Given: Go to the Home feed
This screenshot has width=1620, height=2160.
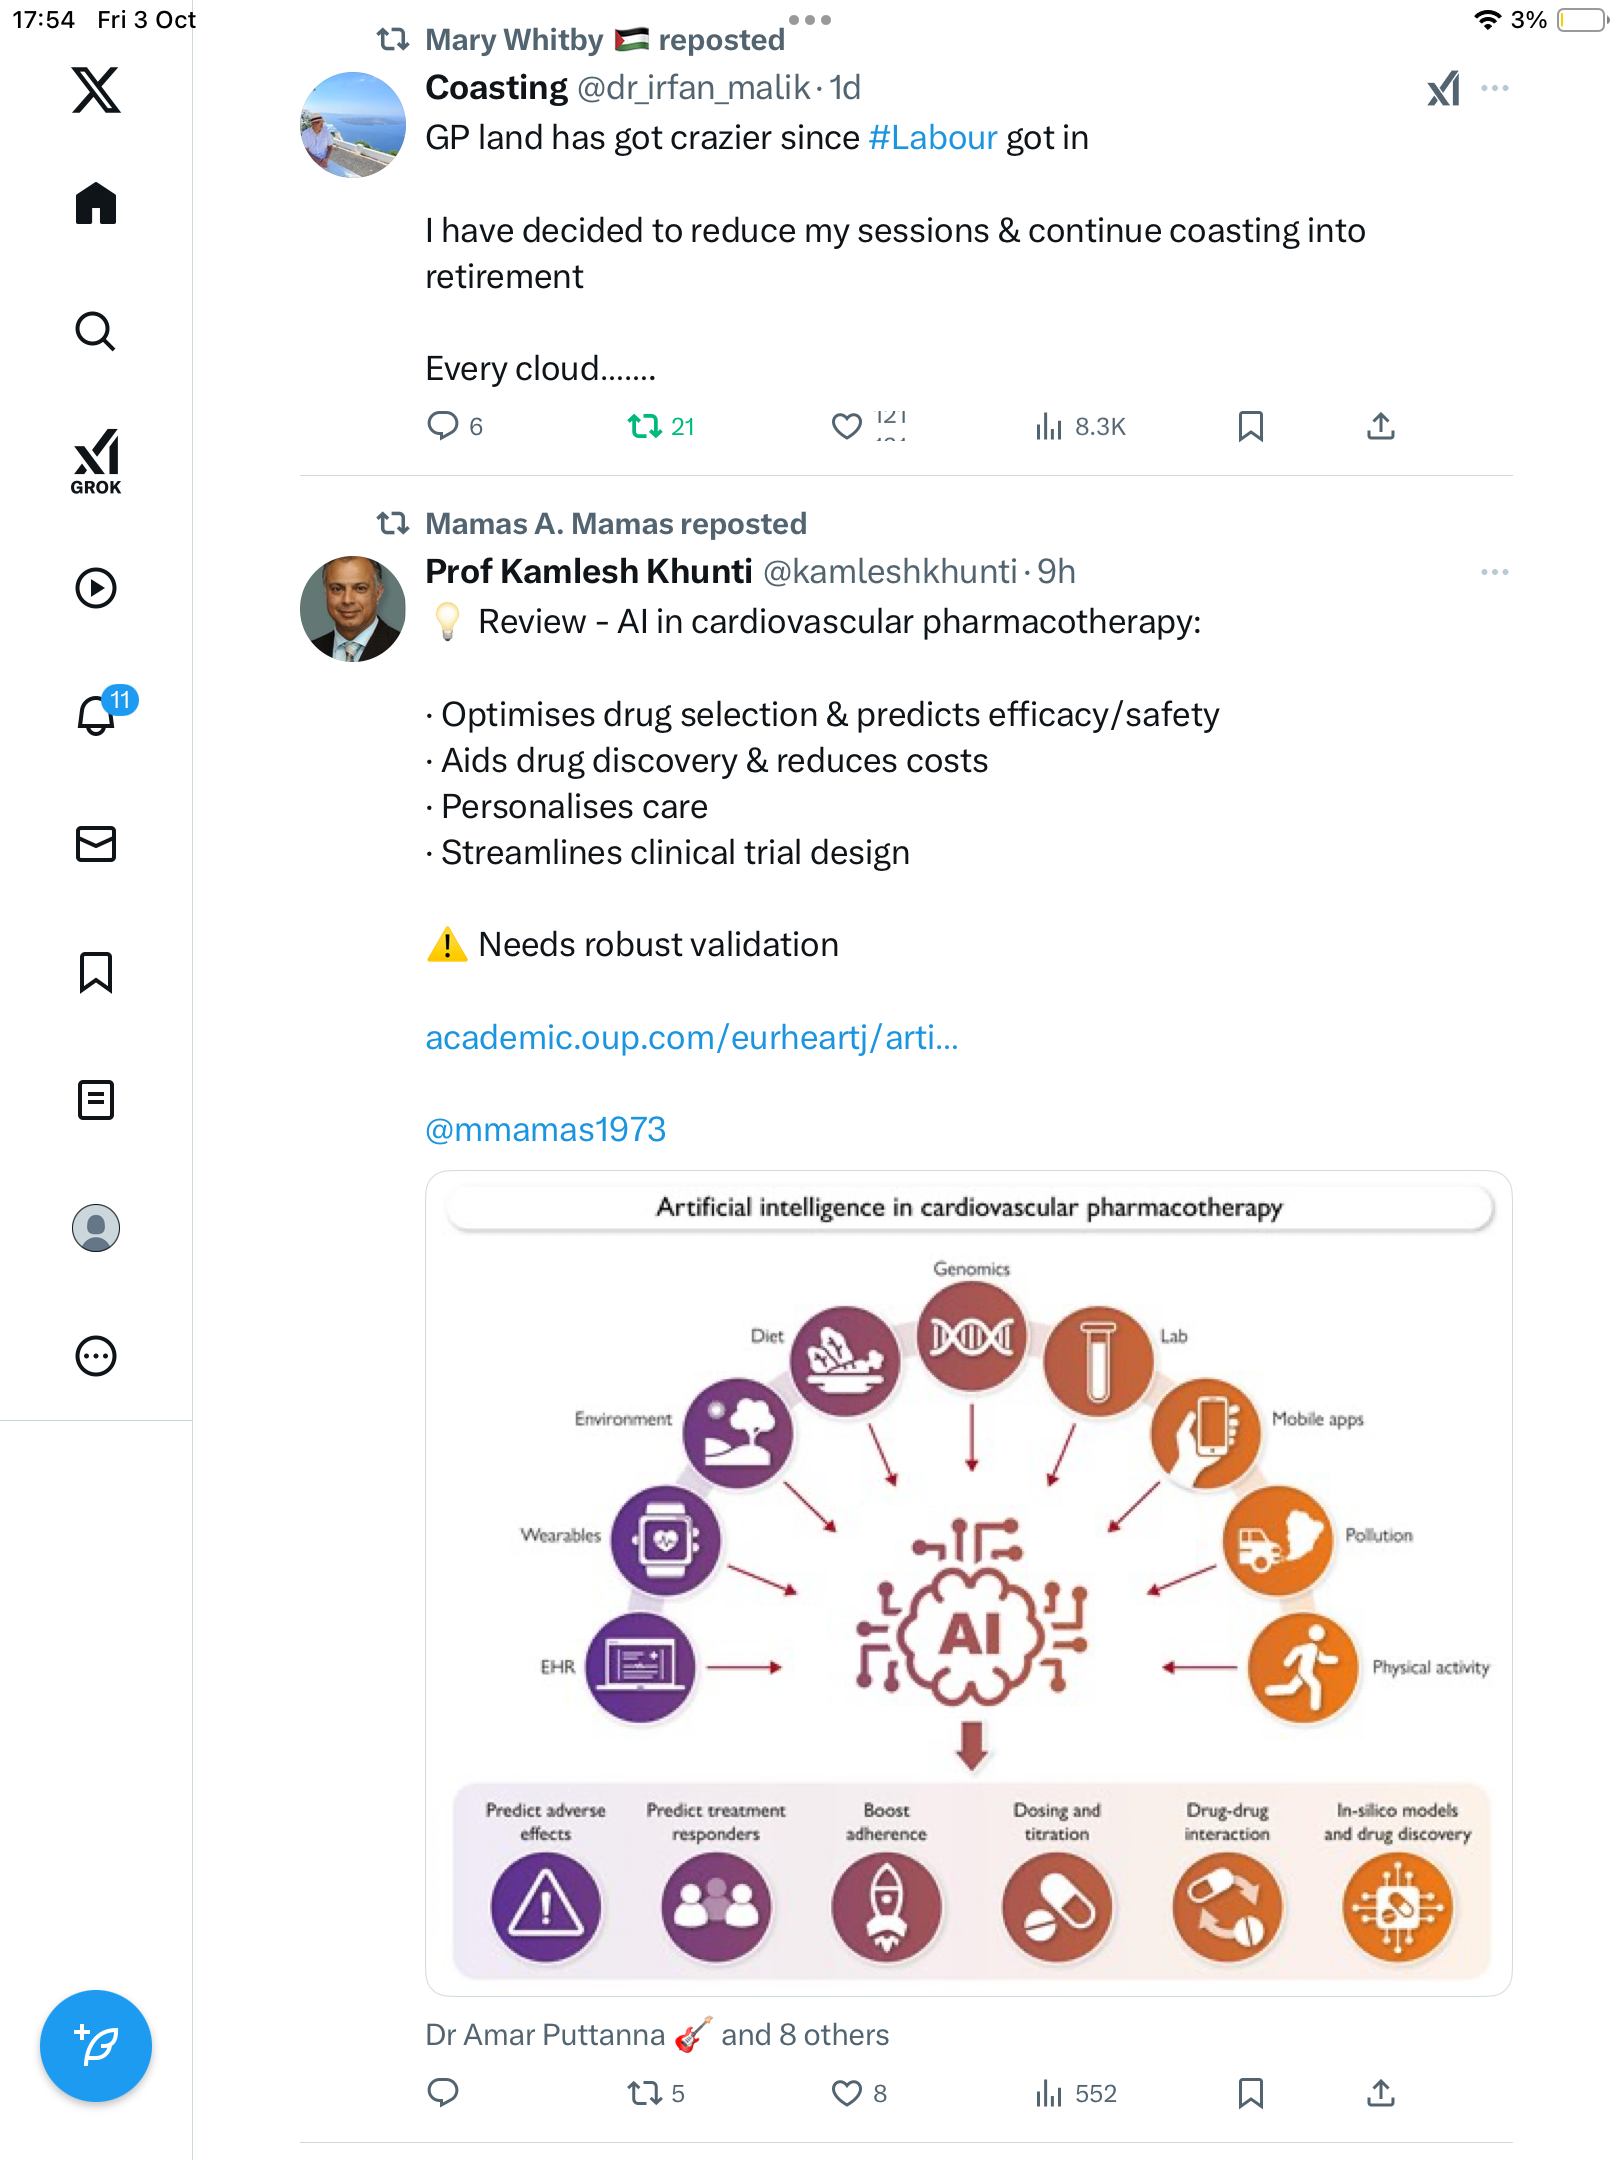Looking at the screenshot, I should pos(96,204).
